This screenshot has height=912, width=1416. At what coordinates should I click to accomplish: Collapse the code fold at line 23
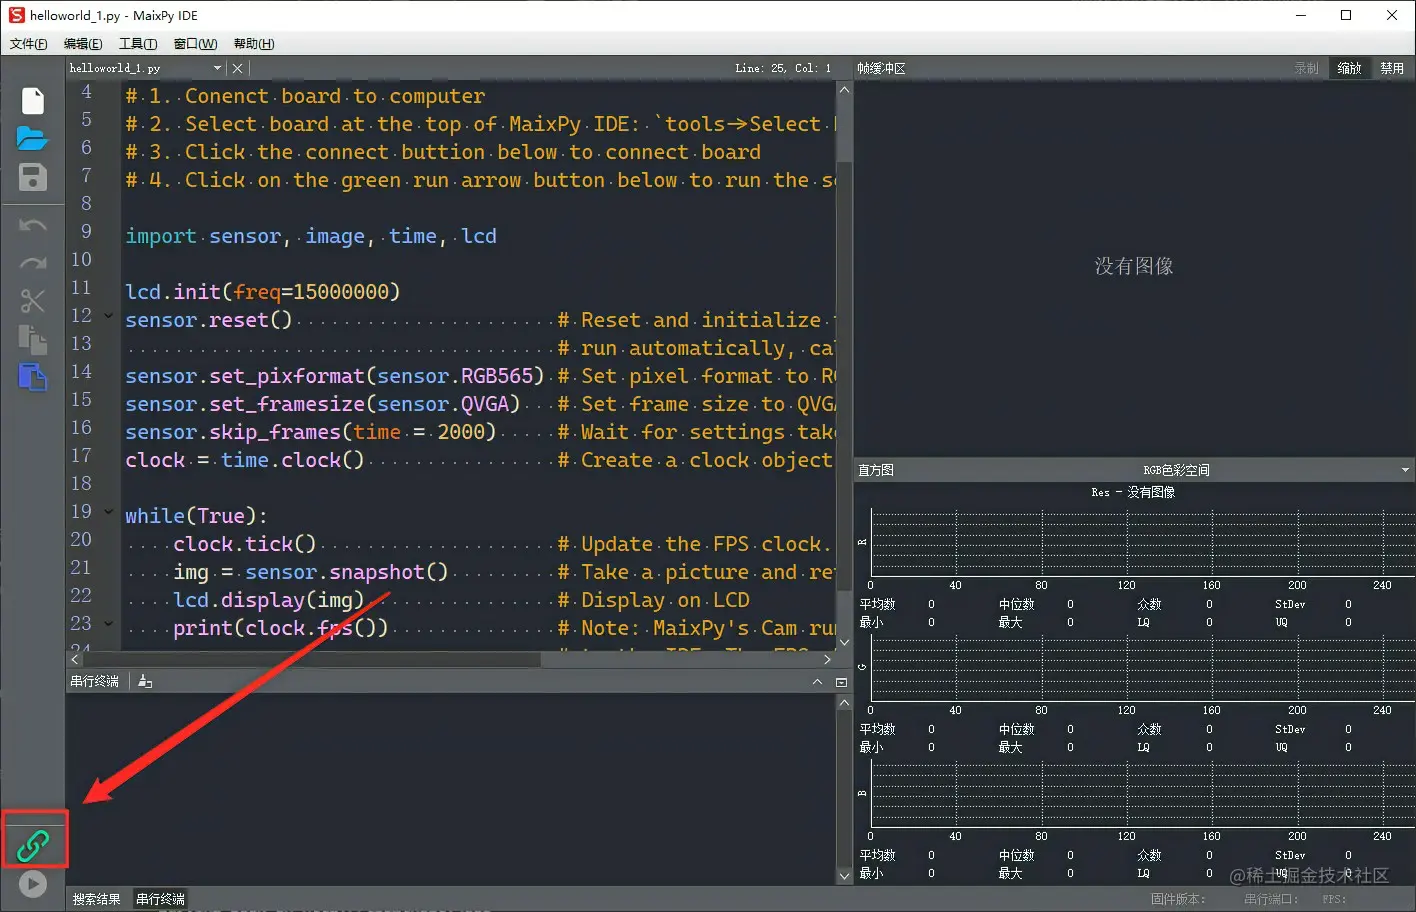pyautogui.click(x=109, y=624)
